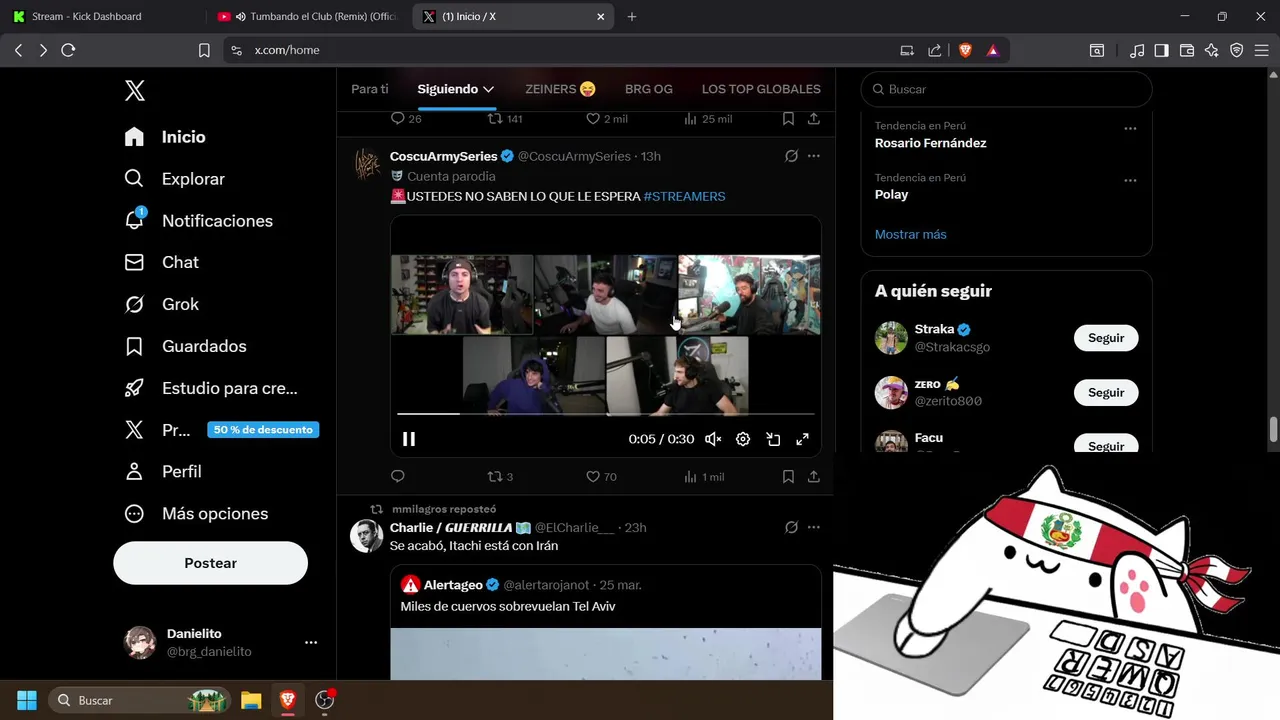Open Danielito account options ellipsis

(311, 643)
